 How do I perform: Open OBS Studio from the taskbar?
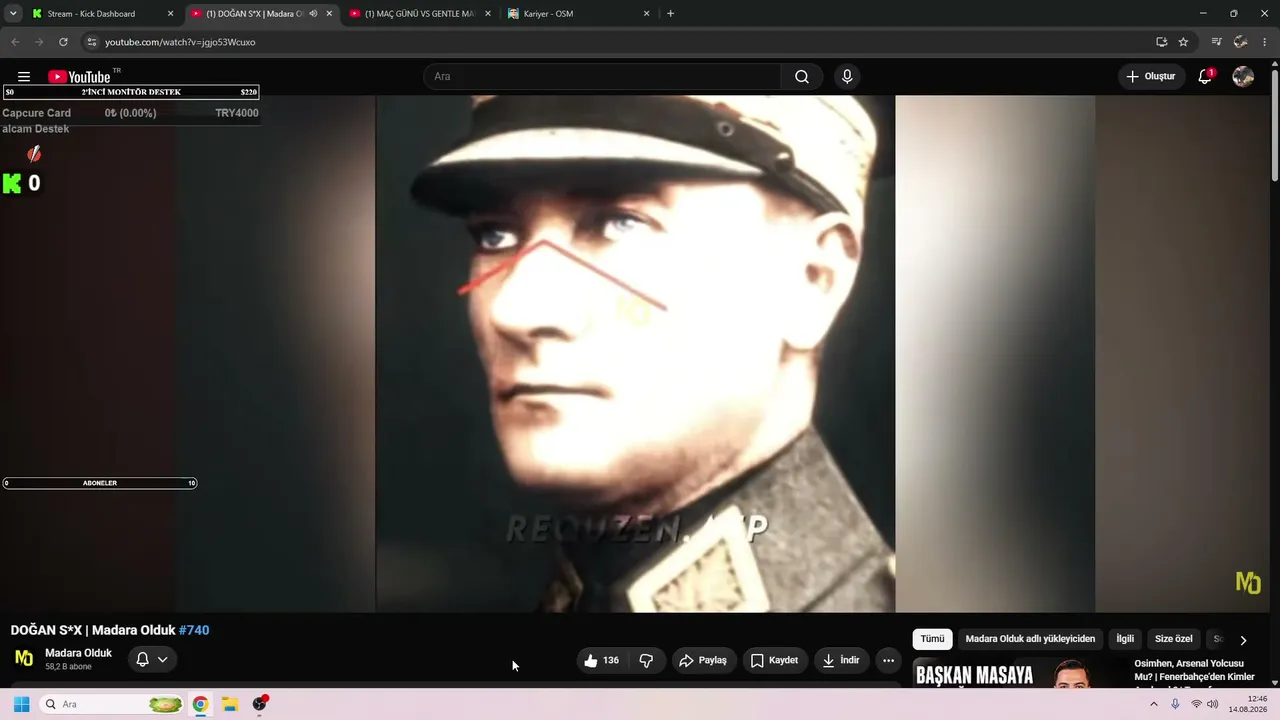[x=260, y=704]
